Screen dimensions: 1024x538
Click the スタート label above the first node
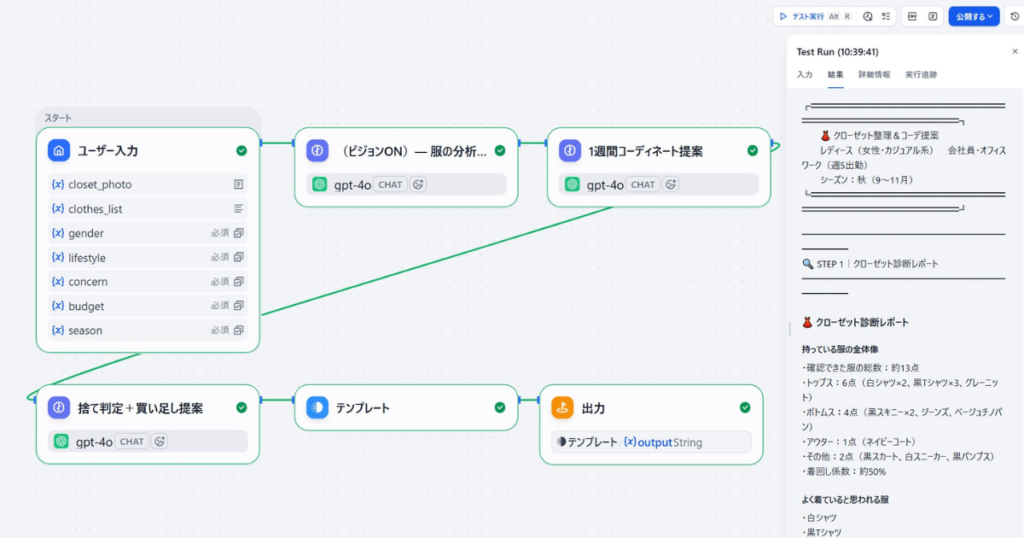point(58,118)
